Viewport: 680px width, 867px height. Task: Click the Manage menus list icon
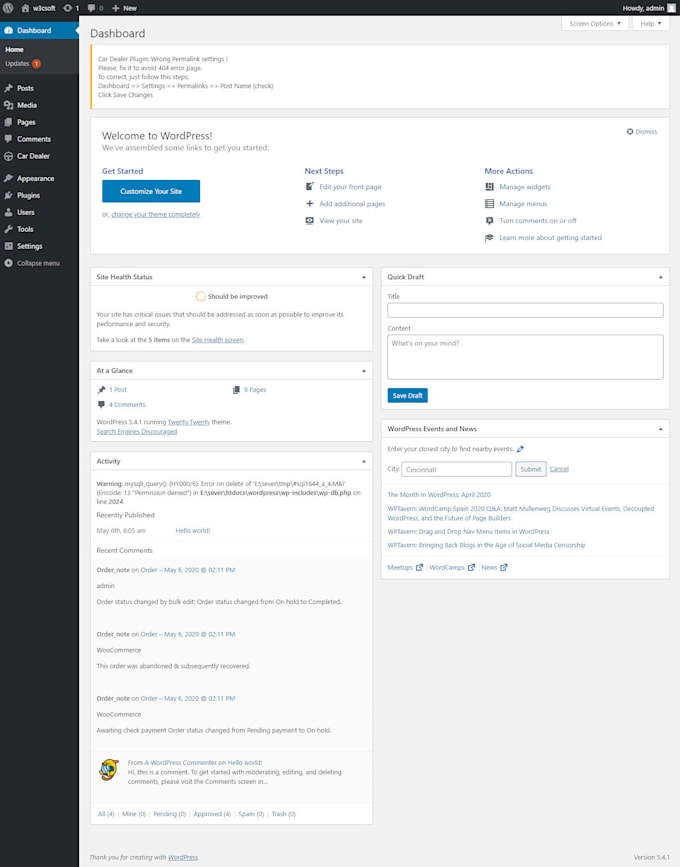pyautogui.click(x=489, y=203)
